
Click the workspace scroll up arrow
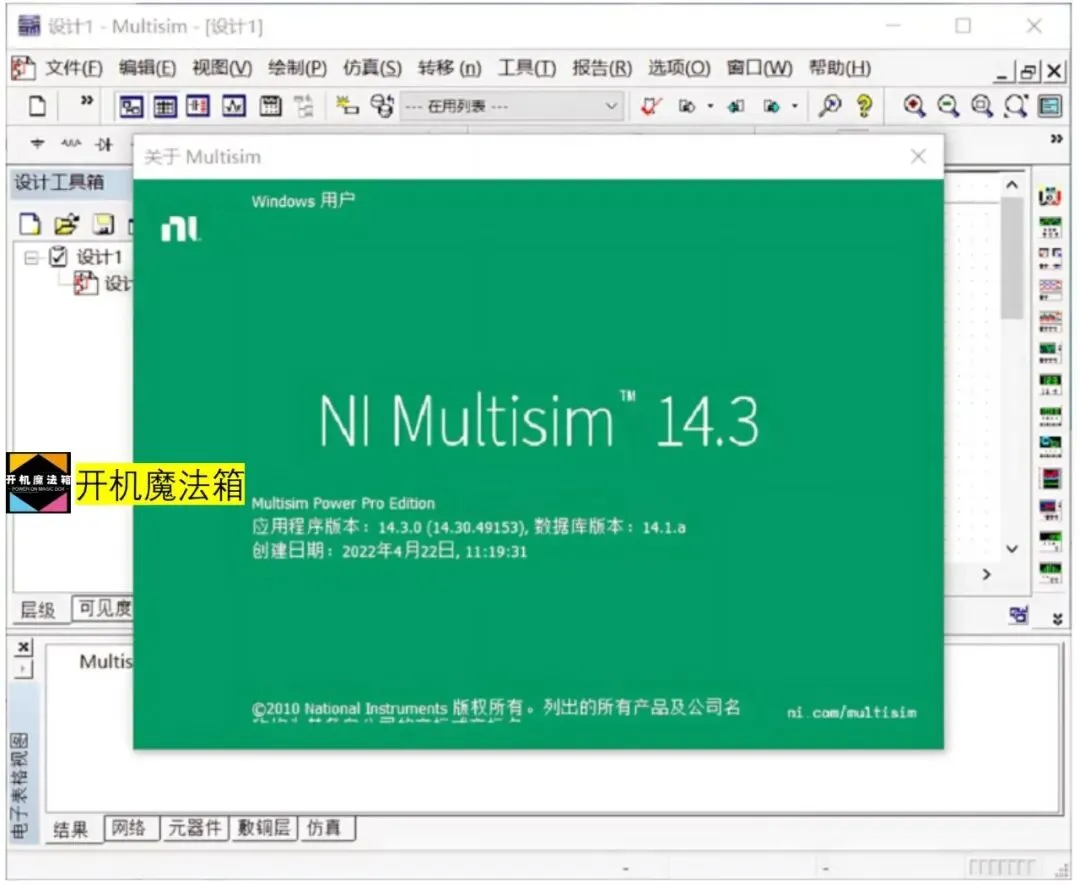[x=1012, y=185]
